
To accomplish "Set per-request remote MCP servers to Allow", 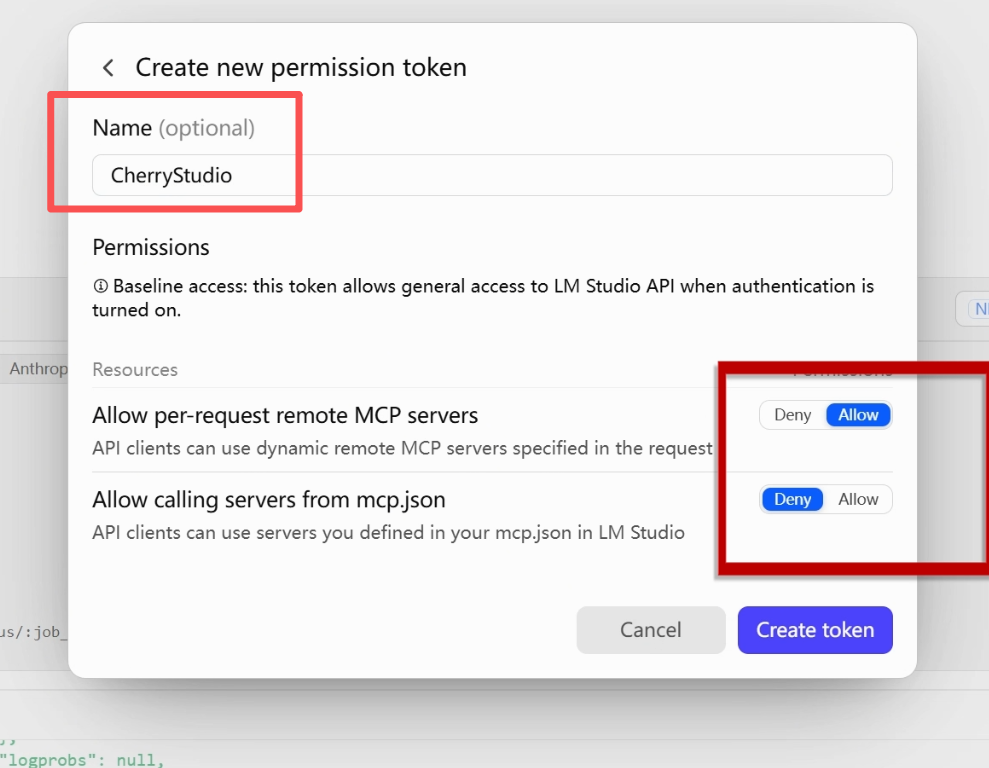I will click(858, 415).
